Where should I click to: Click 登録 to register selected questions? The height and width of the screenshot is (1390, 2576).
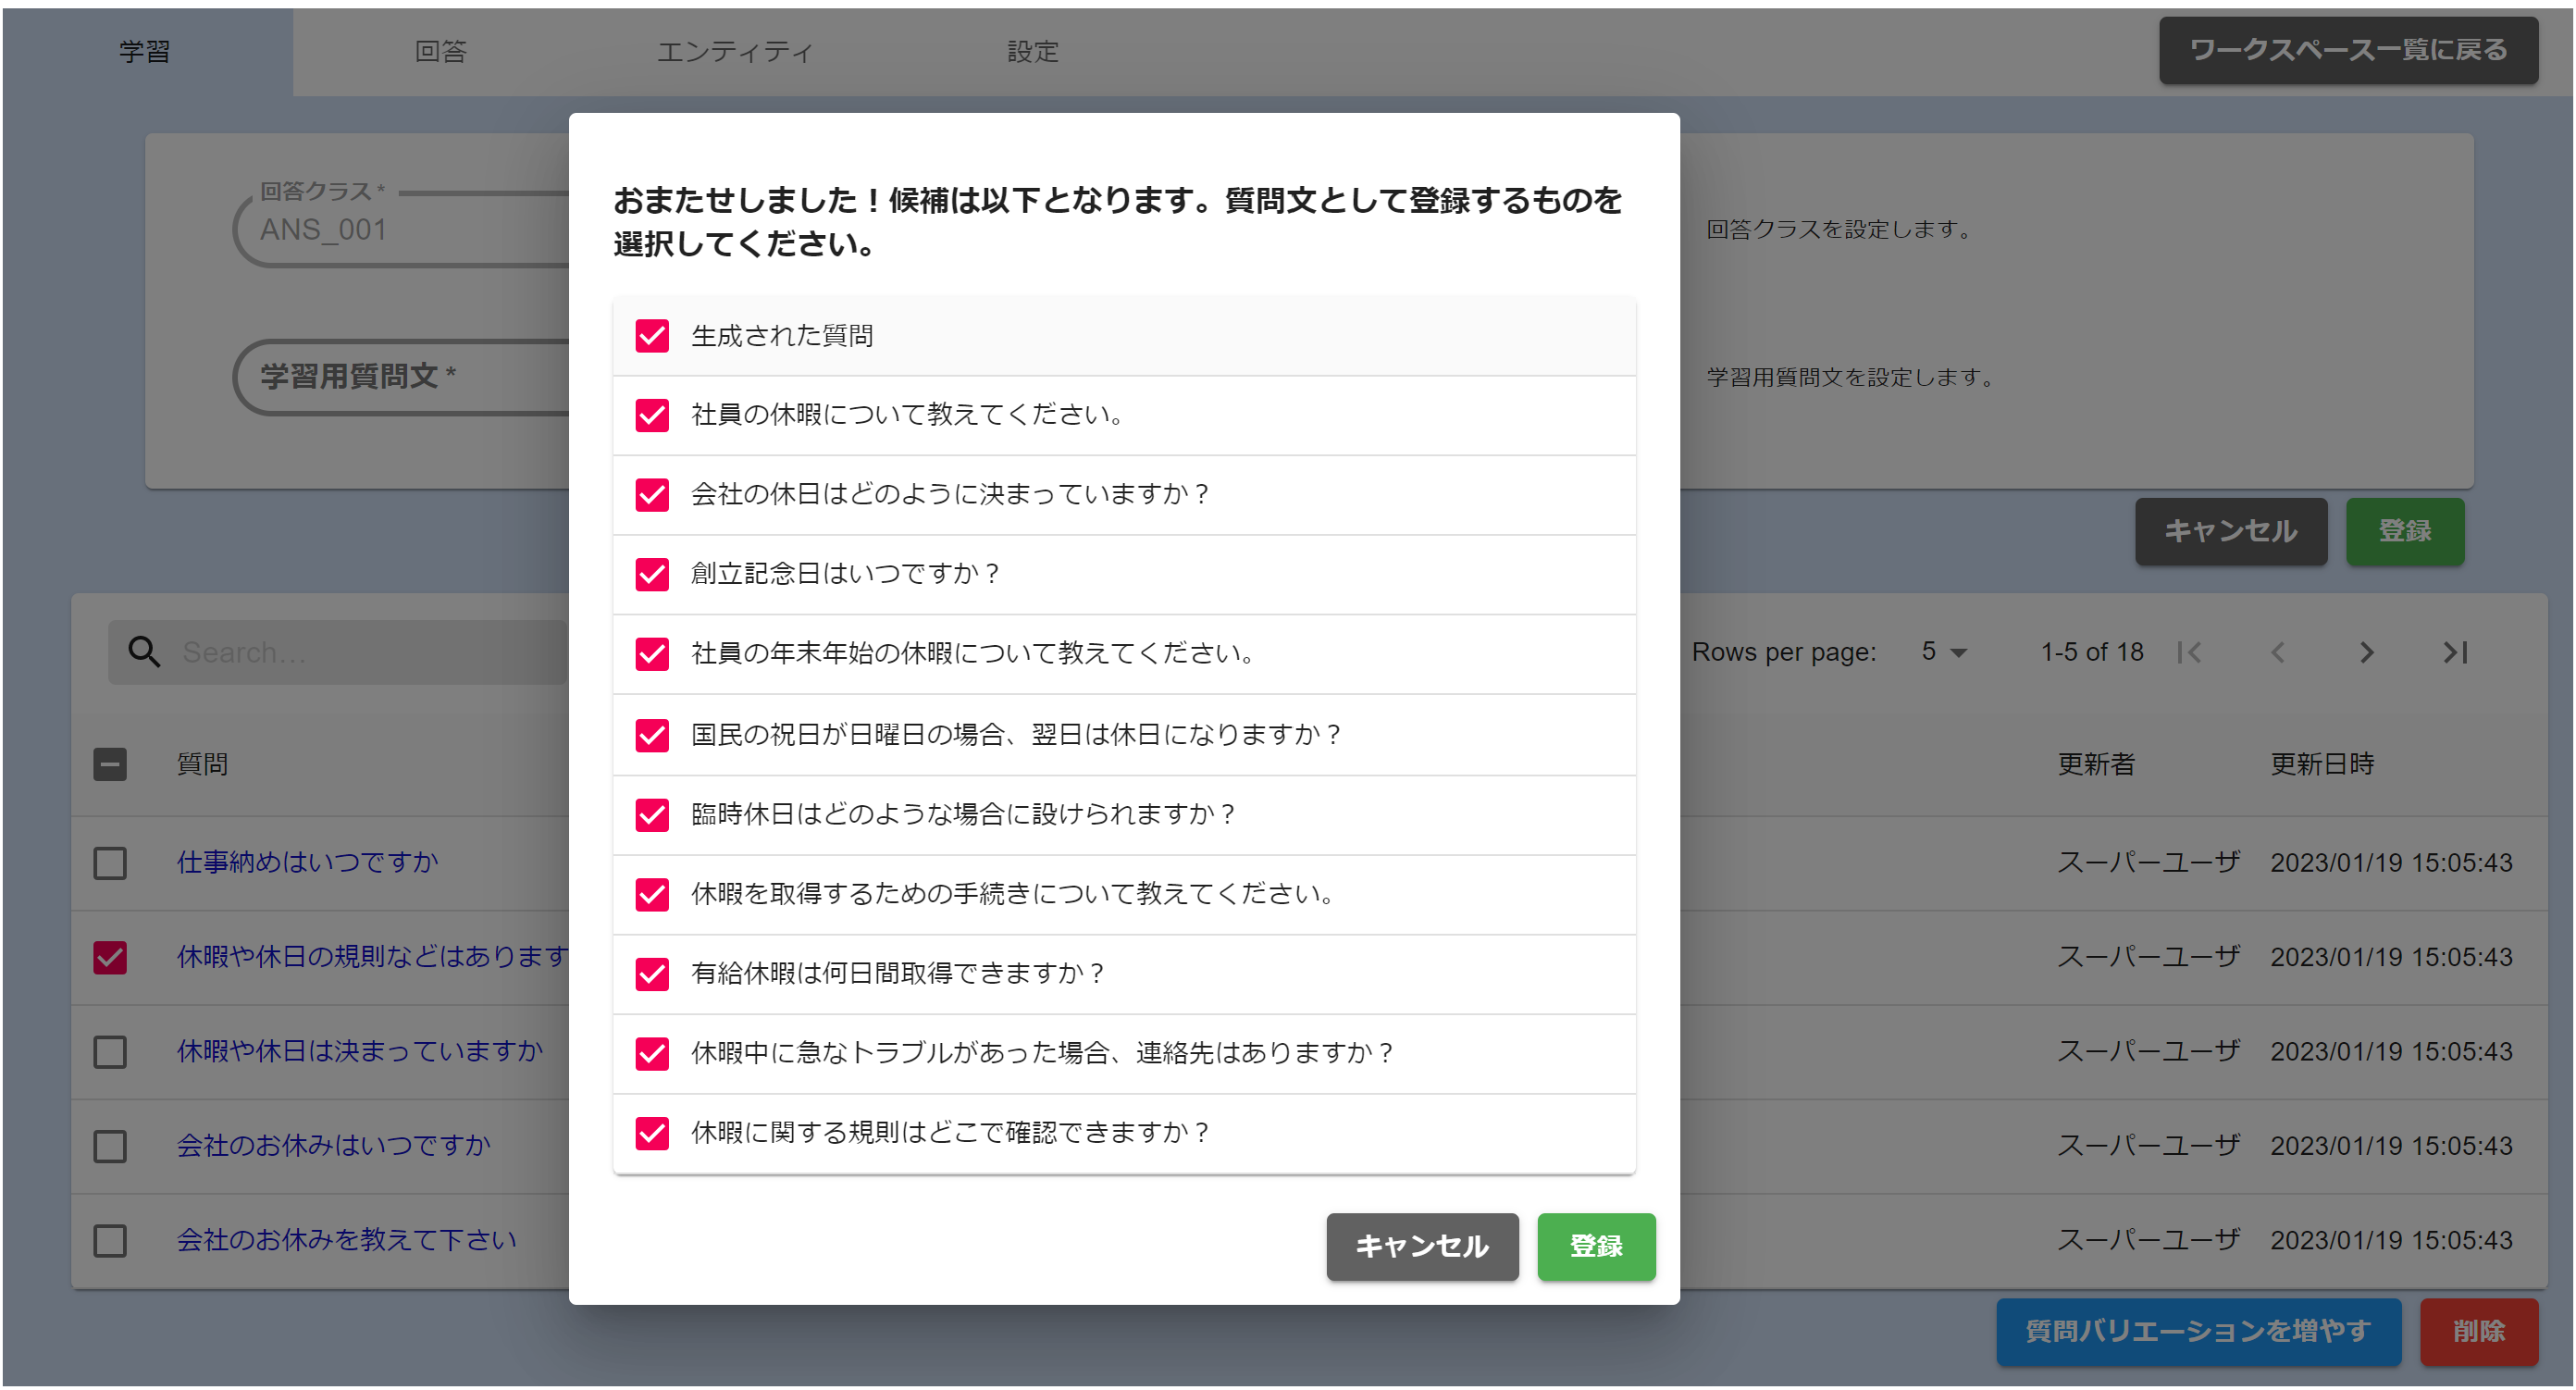click(1596, 1246)
